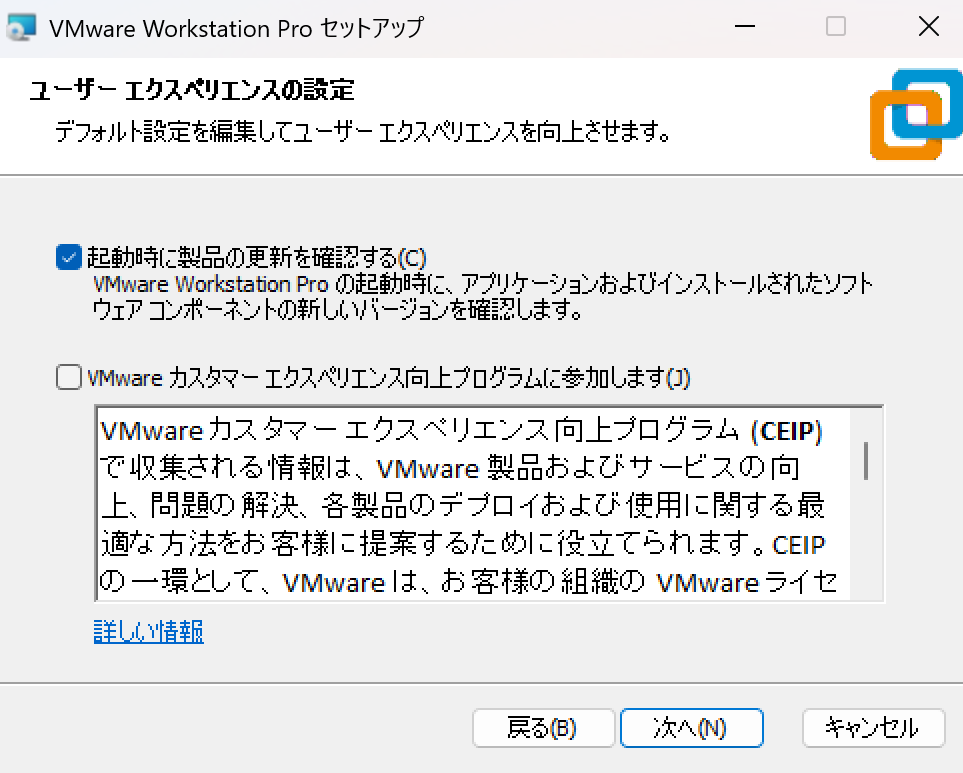This screenshot has height=773, width=963.
Task: Click inside the CEIP description text area
Action: [x=474, y=503]
